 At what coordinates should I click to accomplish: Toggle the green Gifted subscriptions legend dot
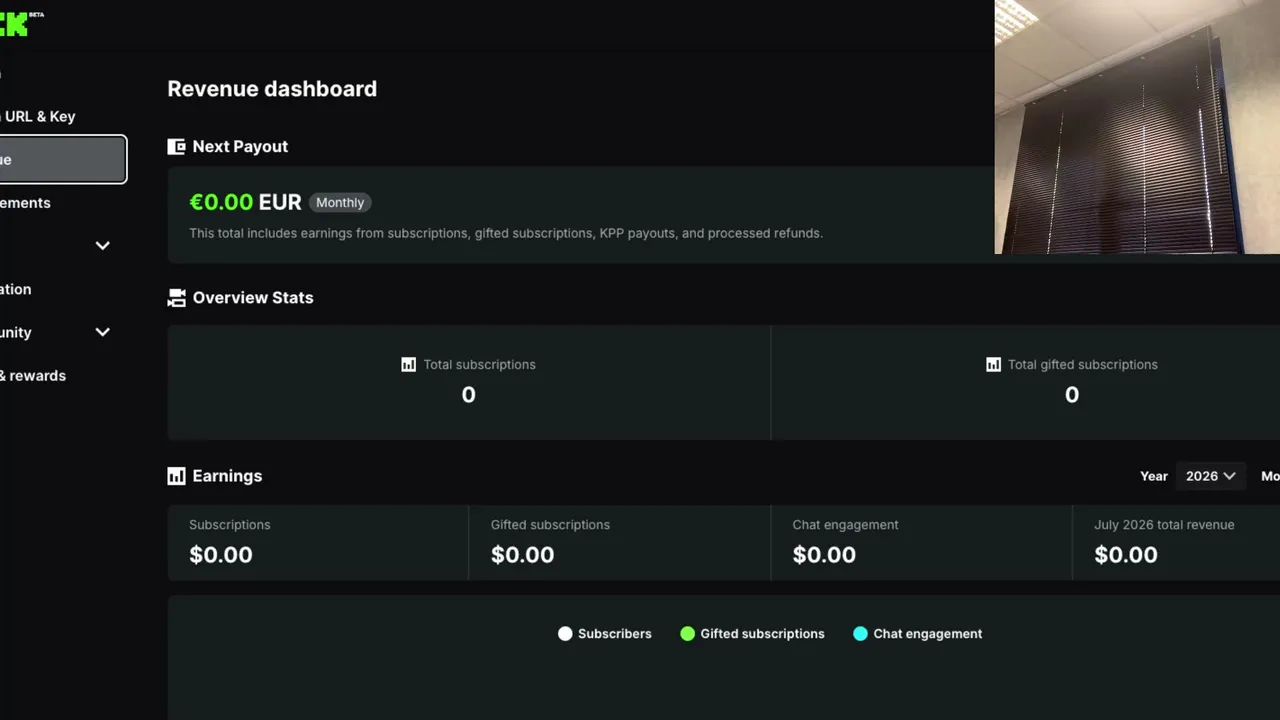(x=687, y=634)
